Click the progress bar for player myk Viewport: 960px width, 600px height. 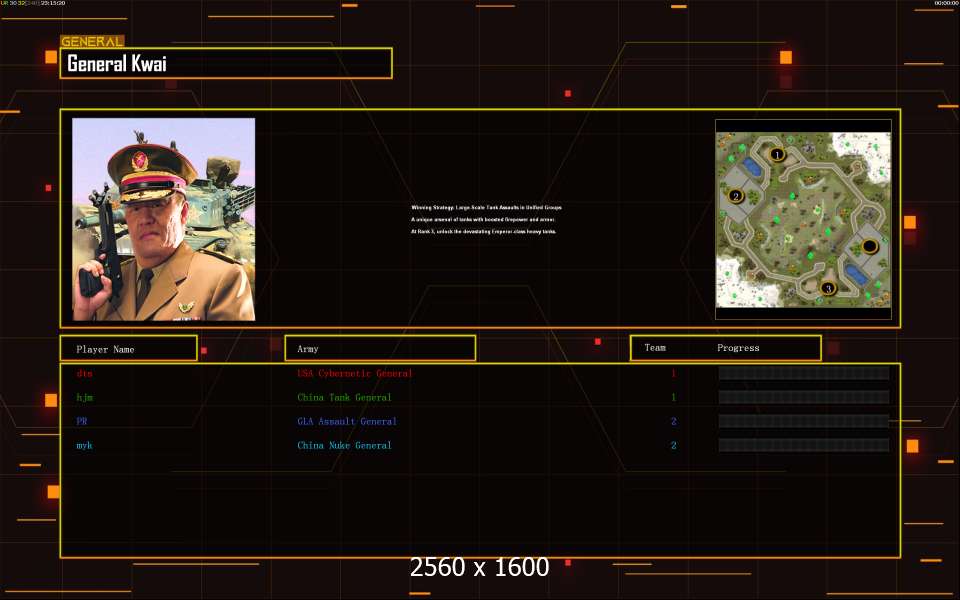point(804,446)
